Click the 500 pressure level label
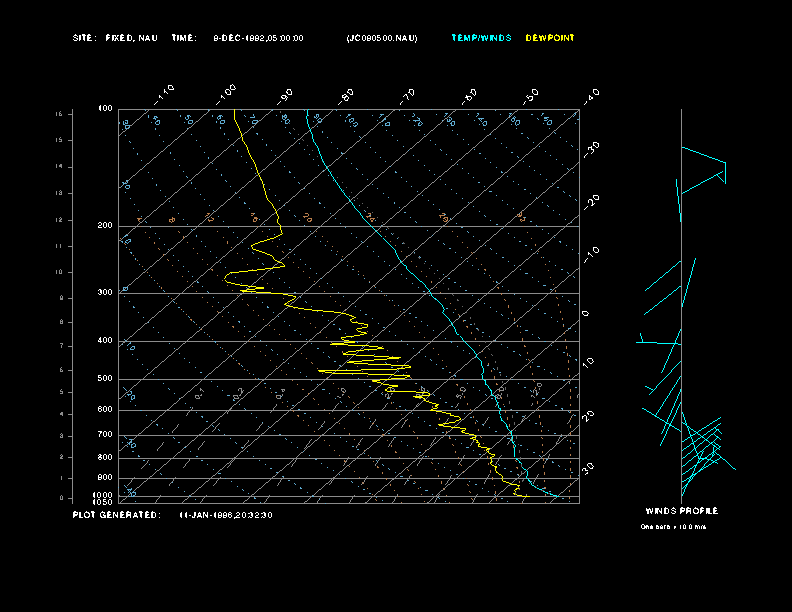The height and width of the screenshot is (612, 792). click(104, 379)
